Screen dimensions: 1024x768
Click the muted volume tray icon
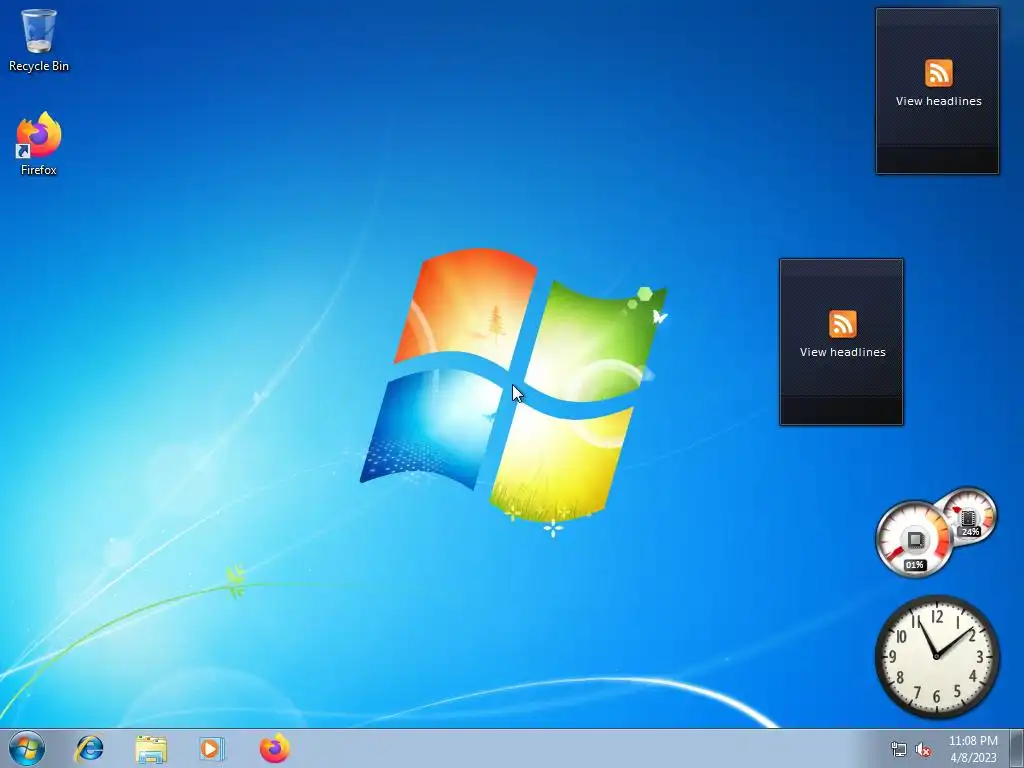point(923,749)
